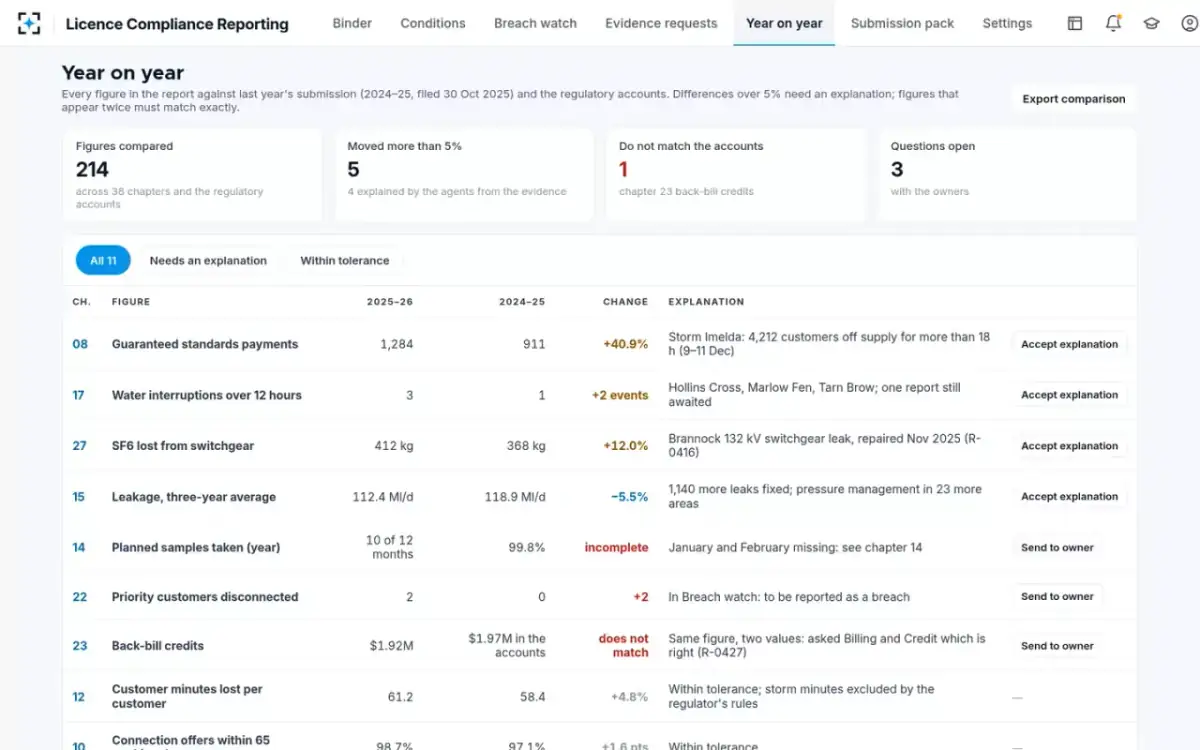Screen dimensions: 1200x750
Task: Click the app logo icon
Action: [29, 23]
